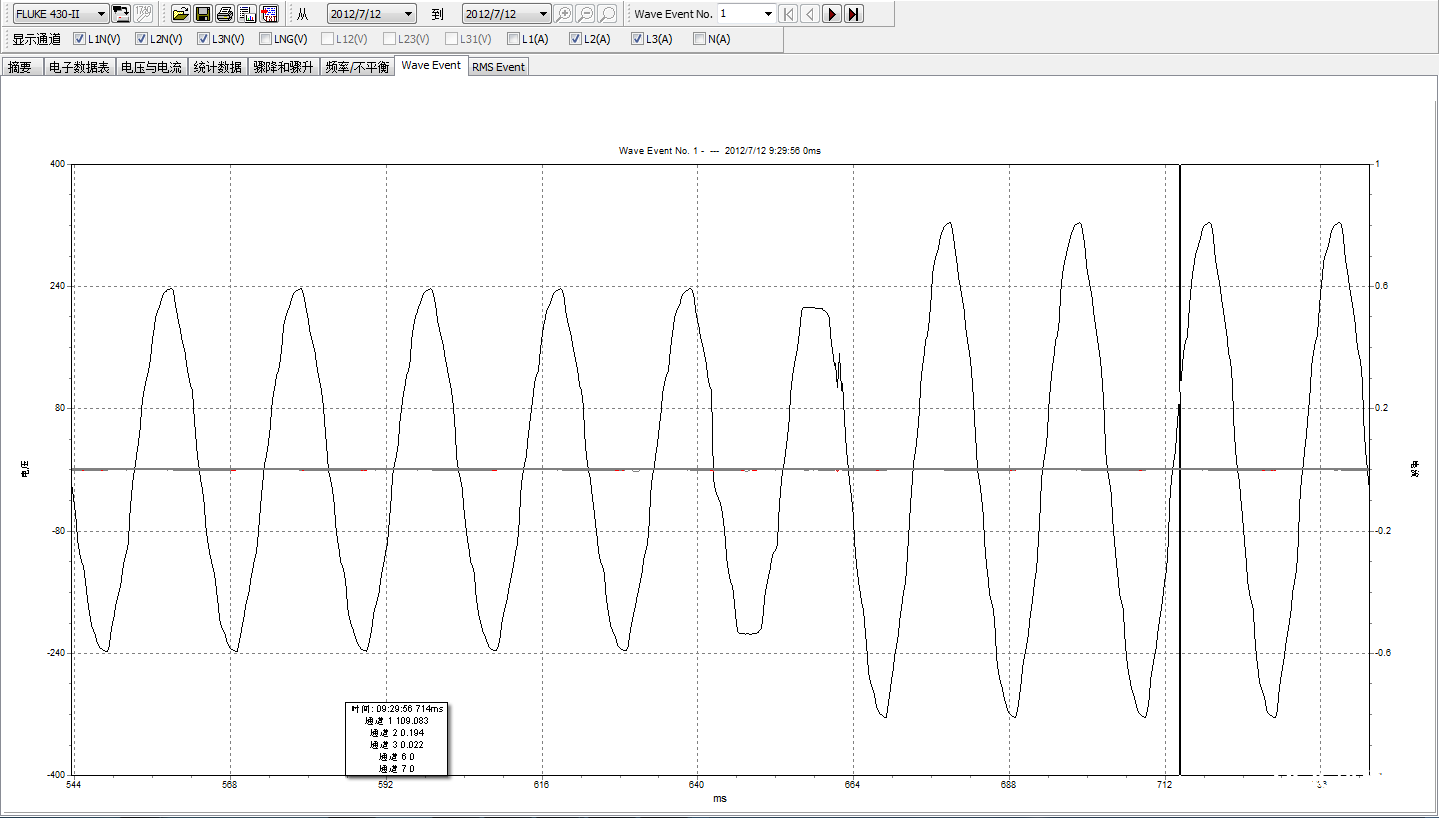Uncheck the L2N(V) channel checkbox

[x=142, y=39]
